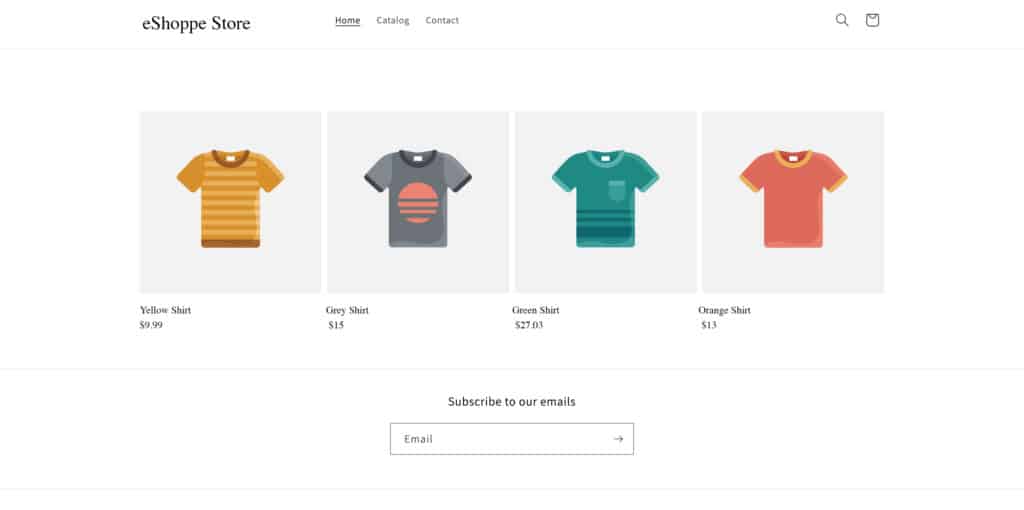Click the green pocket shirt image
Screen dimensions: 1024x510
tap(605, 202)
